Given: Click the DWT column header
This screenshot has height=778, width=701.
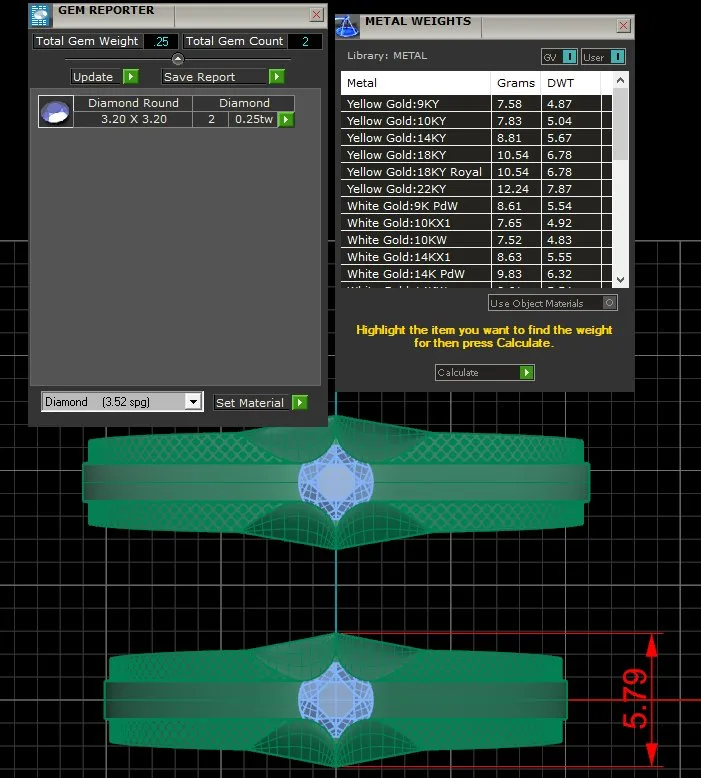Looking at the screenshot, I should tap(571, 83).
